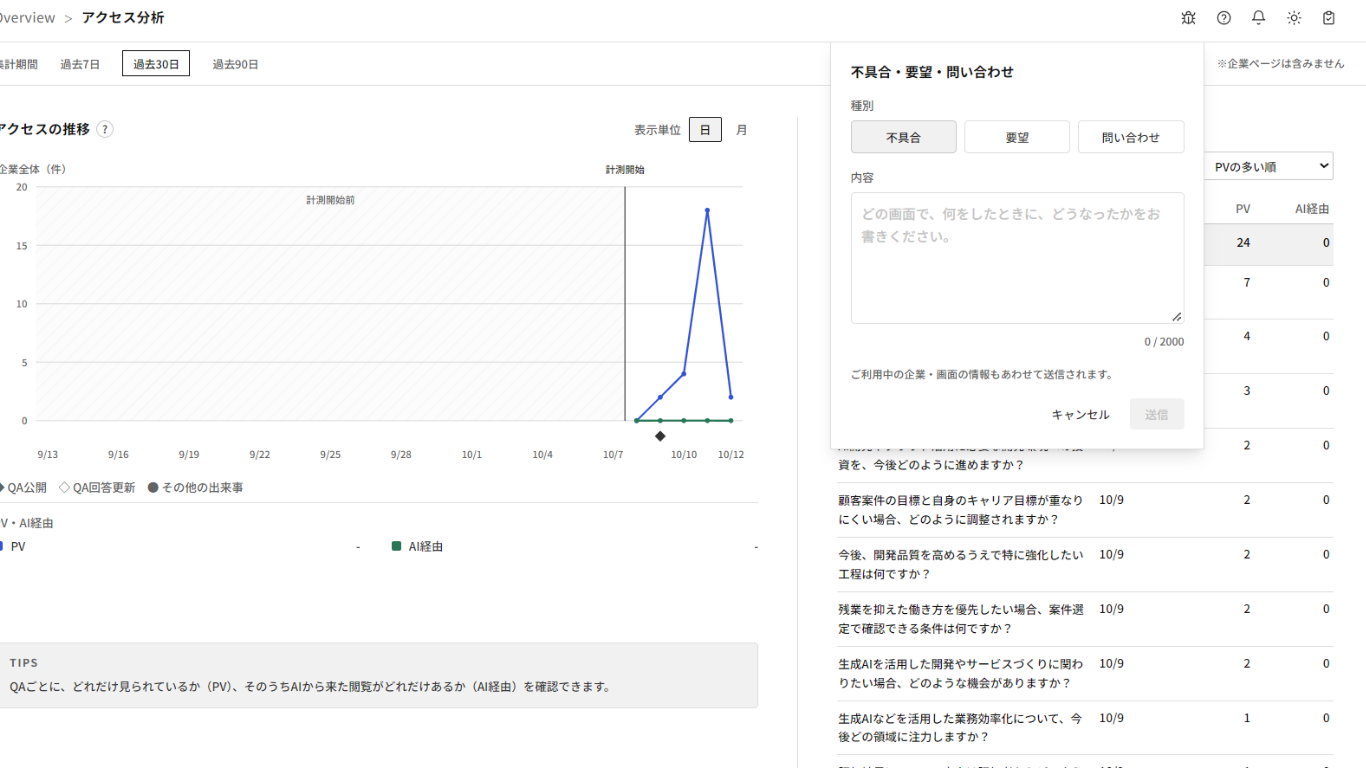Click the help icon beside アクセスの推移

coord(105,129)
